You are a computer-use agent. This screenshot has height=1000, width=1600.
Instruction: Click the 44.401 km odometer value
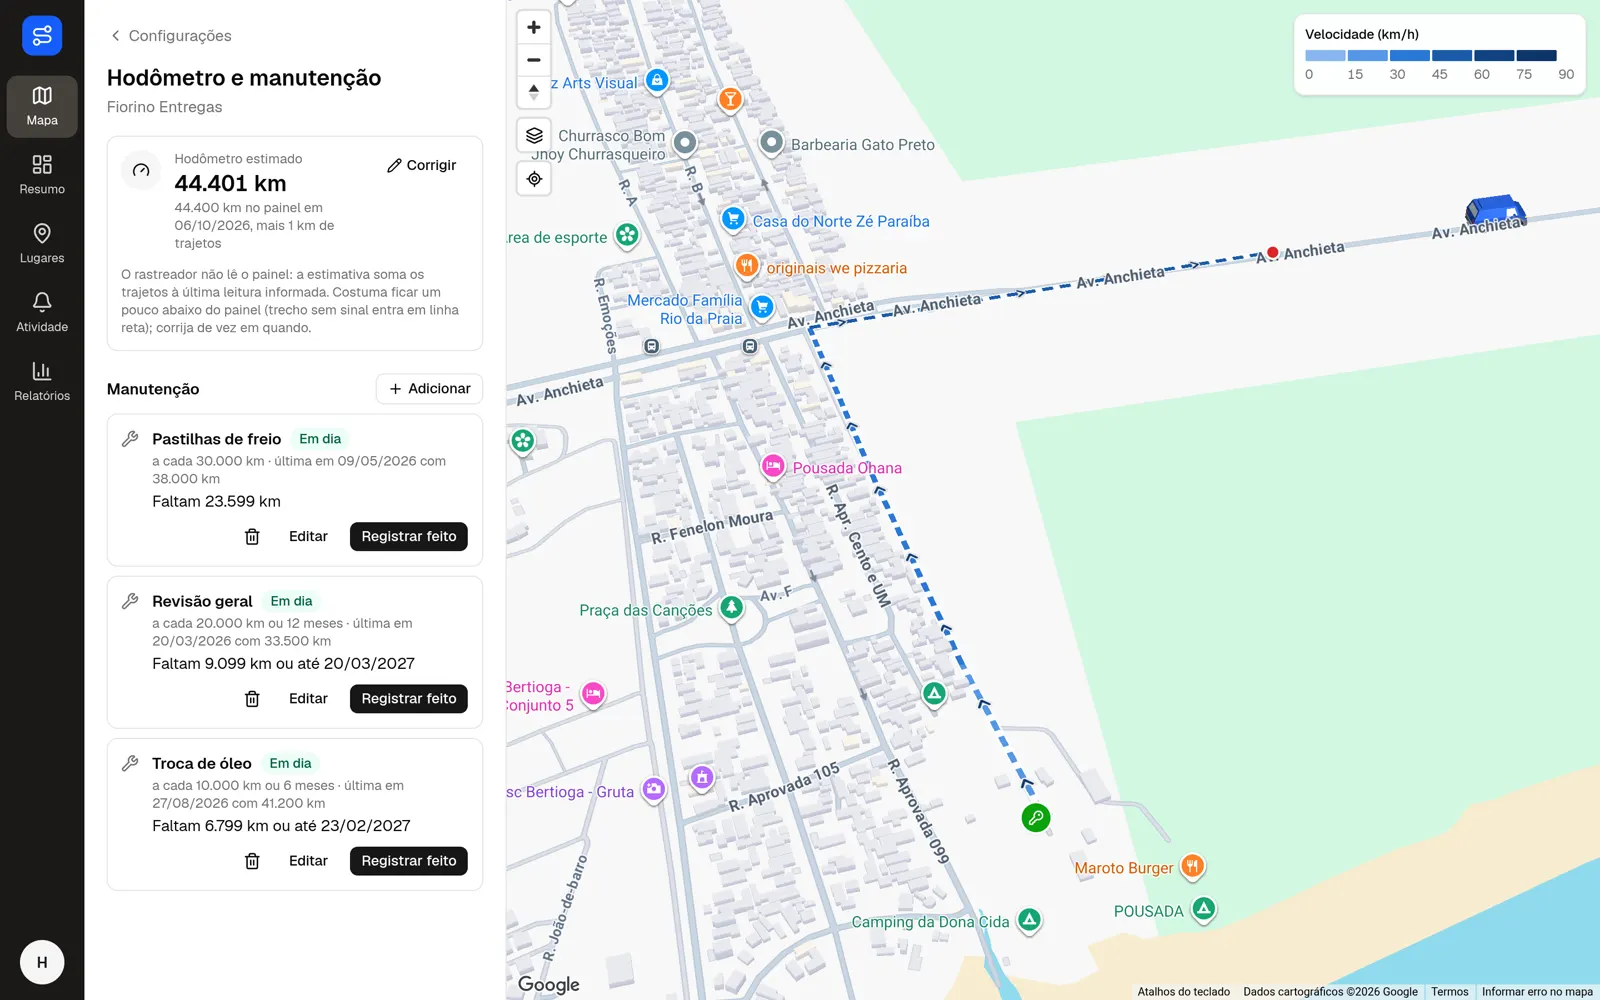point(230,184)
